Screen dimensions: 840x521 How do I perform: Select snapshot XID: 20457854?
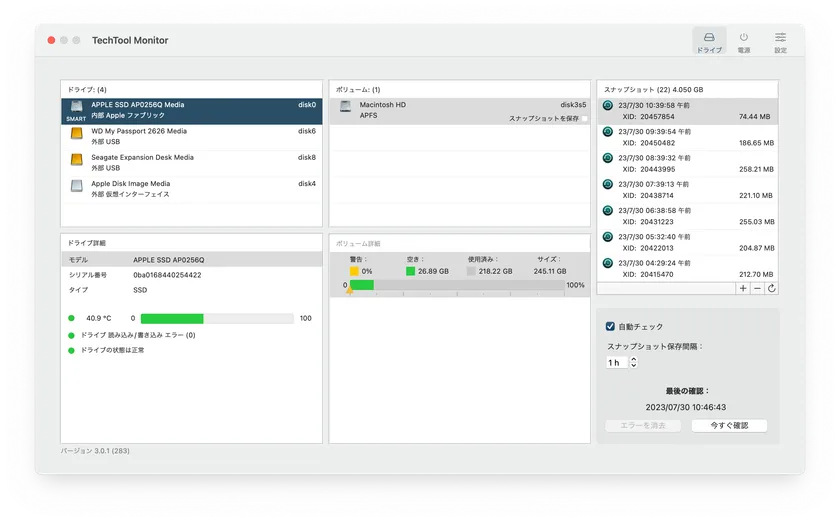[x=687, y=111]
